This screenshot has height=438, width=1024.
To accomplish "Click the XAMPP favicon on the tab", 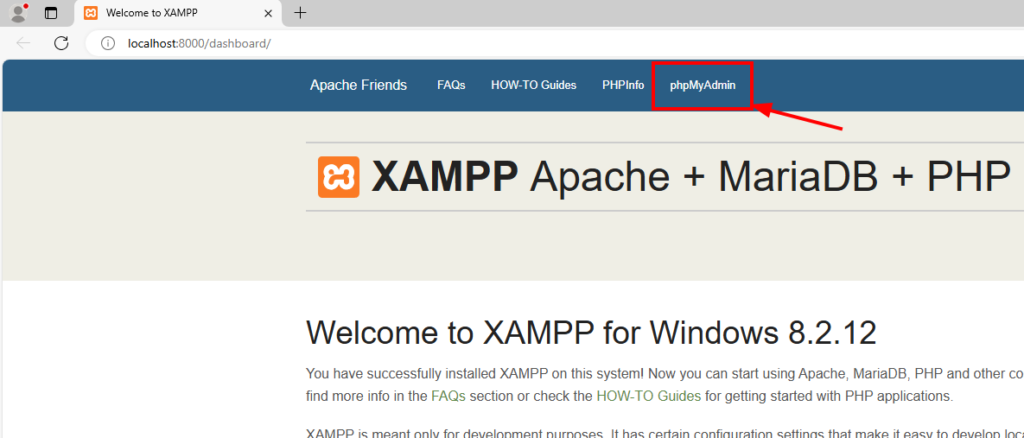I will [x=91, y=13].
